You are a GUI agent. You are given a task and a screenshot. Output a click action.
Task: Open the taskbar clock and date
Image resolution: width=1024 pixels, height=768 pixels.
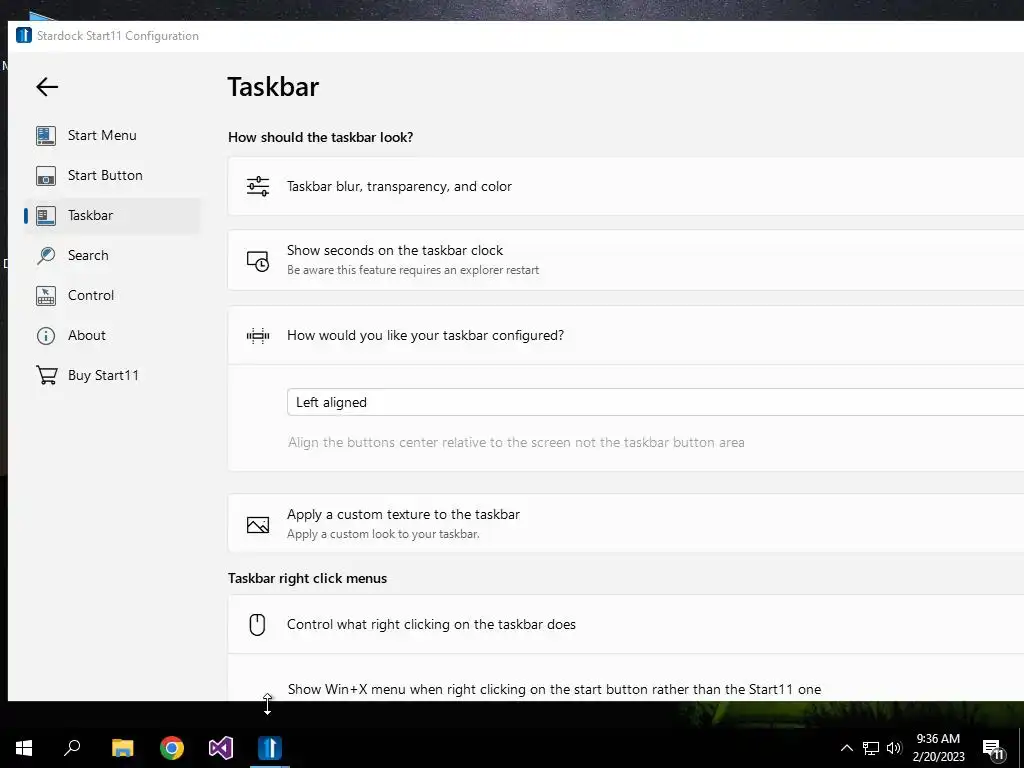(938, 748)
